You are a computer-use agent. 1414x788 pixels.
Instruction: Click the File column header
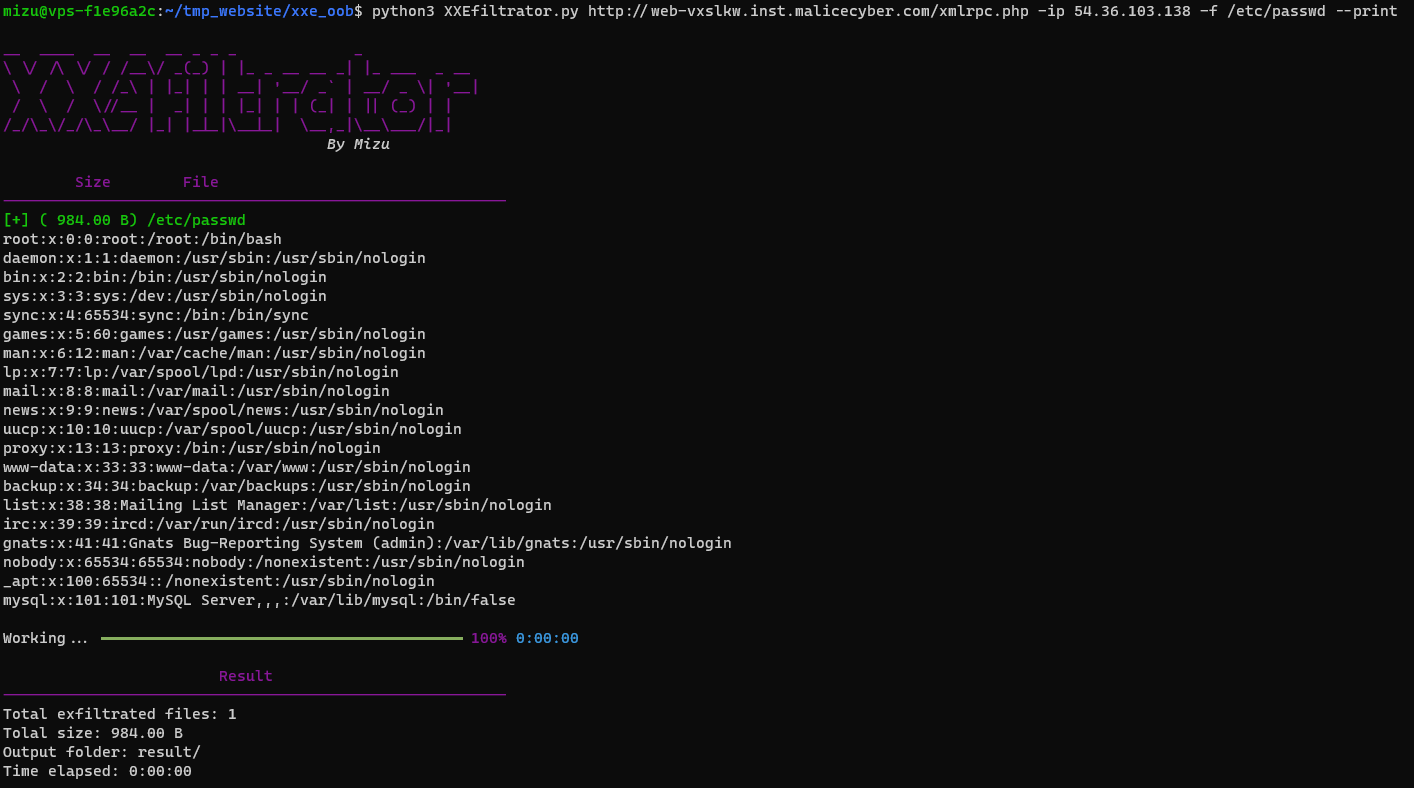[200, 182]
